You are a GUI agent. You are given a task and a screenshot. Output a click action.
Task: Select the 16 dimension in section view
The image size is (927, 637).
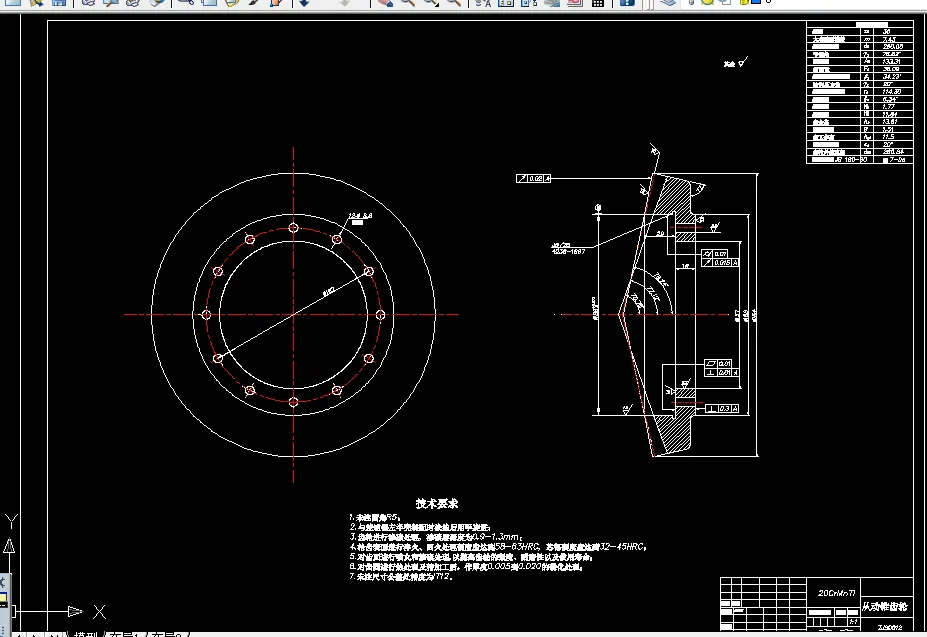tap(685, 266)
